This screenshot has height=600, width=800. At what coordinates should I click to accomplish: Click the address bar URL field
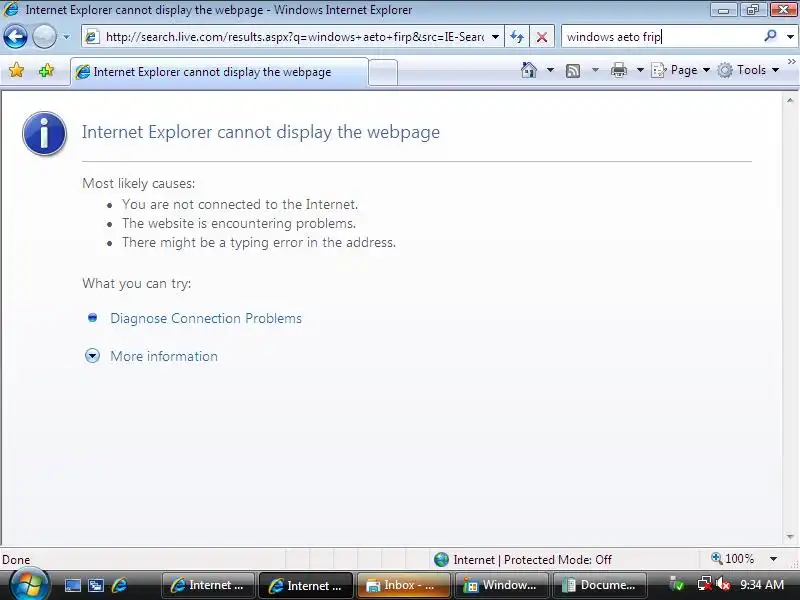click(294, 37)
